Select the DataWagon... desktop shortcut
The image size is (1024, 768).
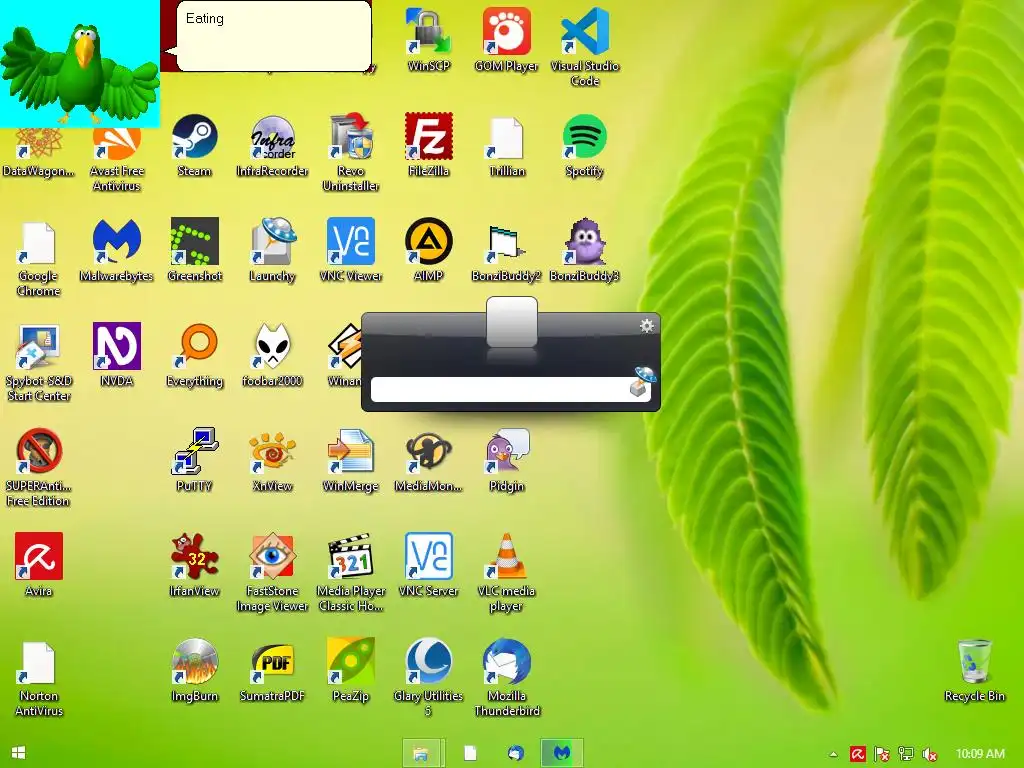tap(39, 152)
